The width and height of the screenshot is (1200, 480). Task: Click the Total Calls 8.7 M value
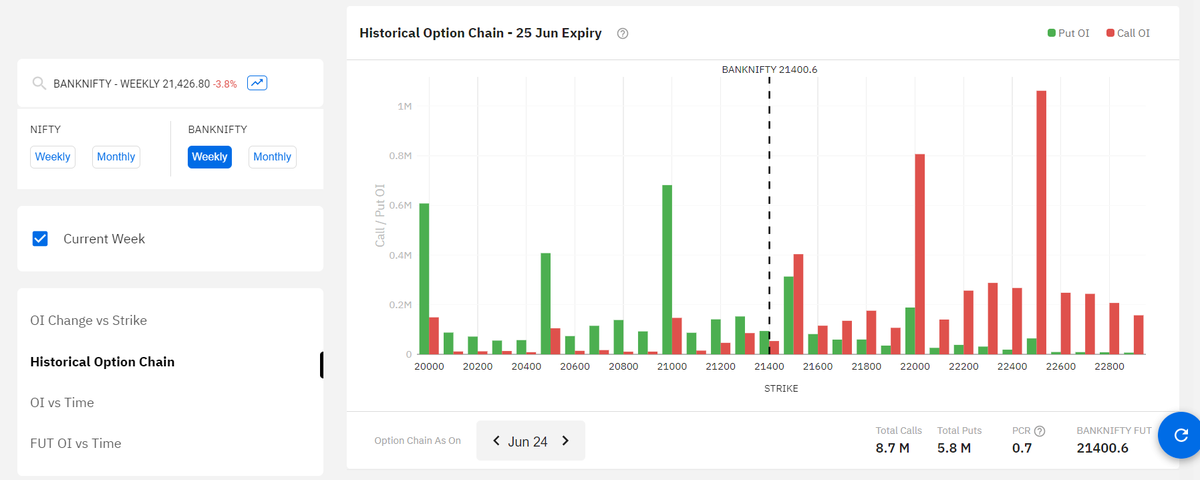(892, 447)
